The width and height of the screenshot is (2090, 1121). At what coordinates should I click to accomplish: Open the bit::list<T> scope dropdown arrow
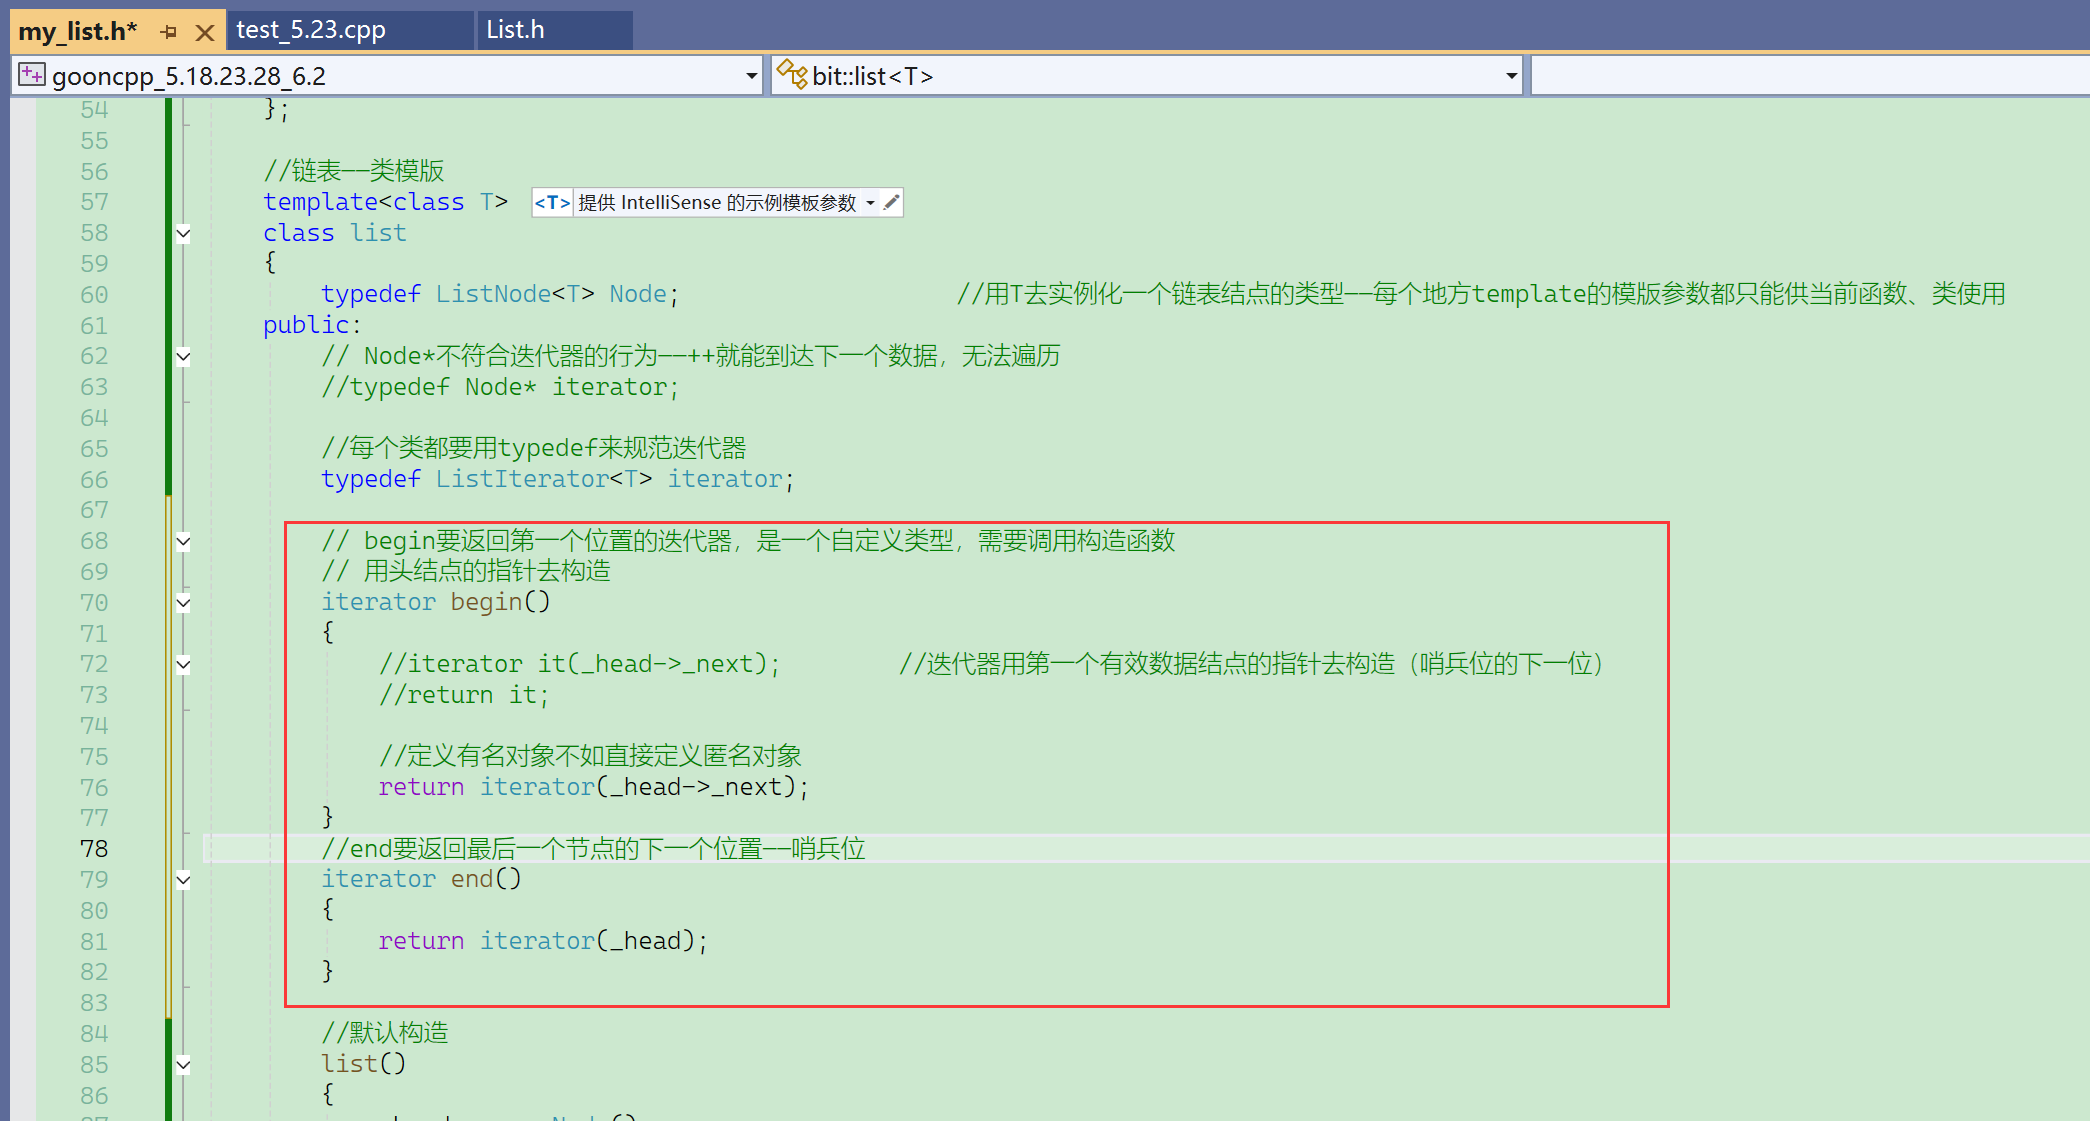pos(1511,76)
